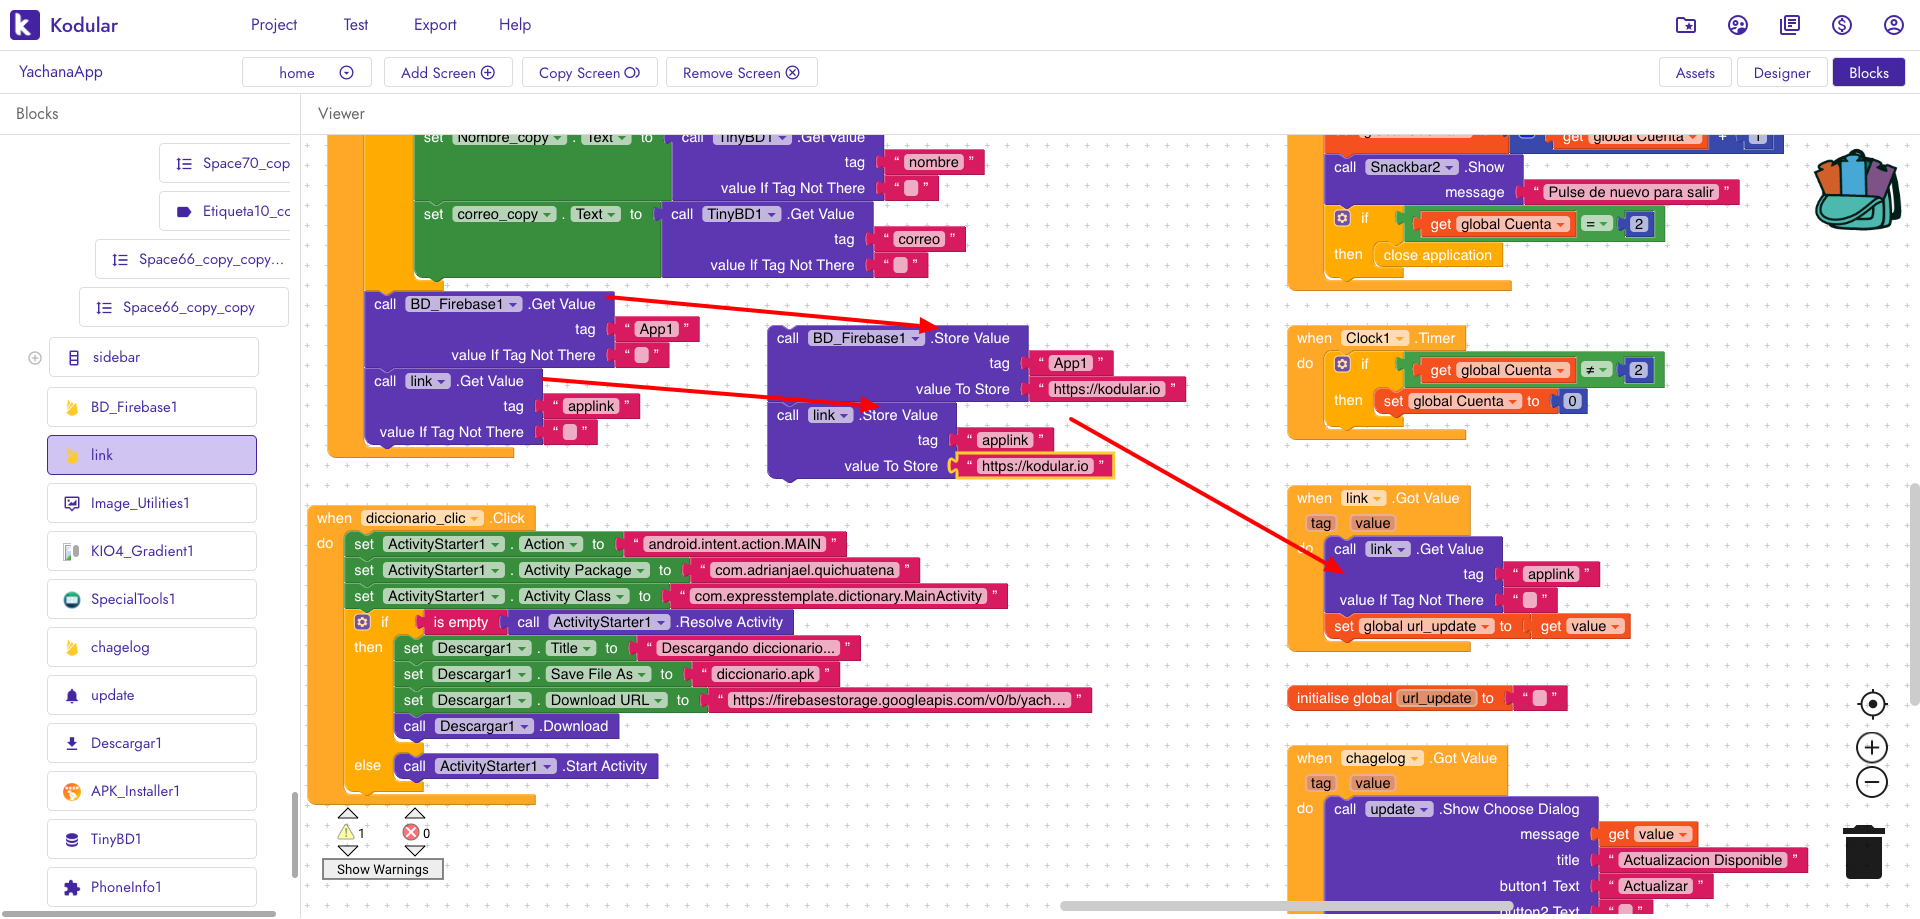Open the Clock1 component dropdown in Timer block

point(1400,339)
